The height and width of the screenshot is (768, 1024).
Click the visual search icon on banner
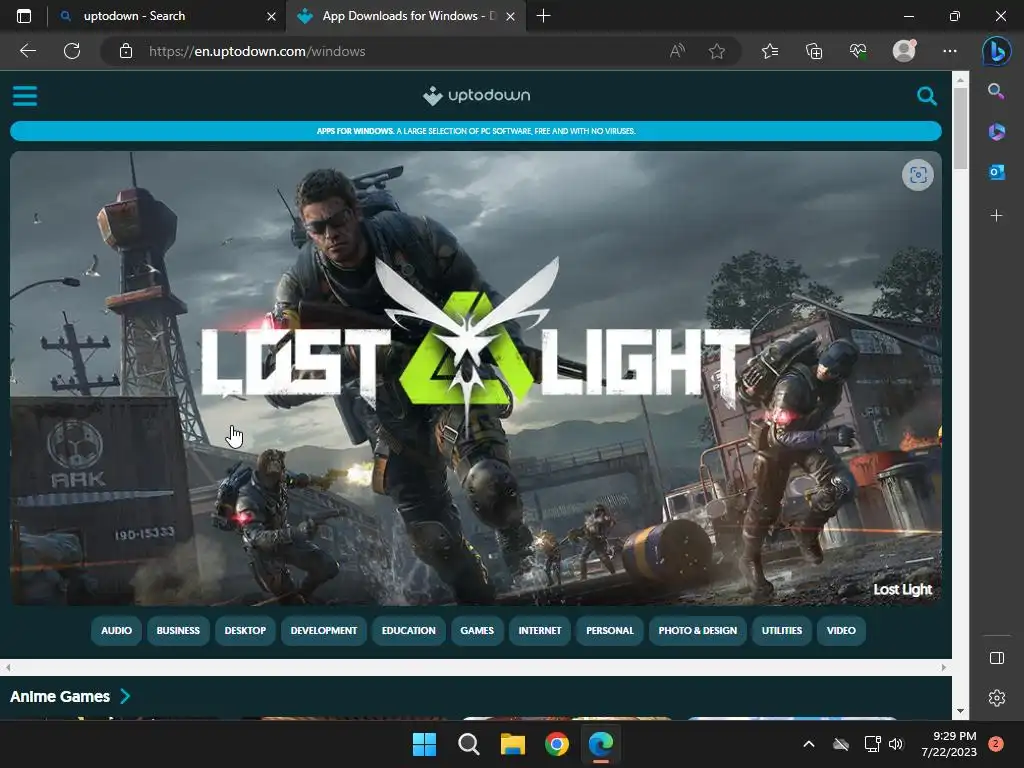[918, 175]
